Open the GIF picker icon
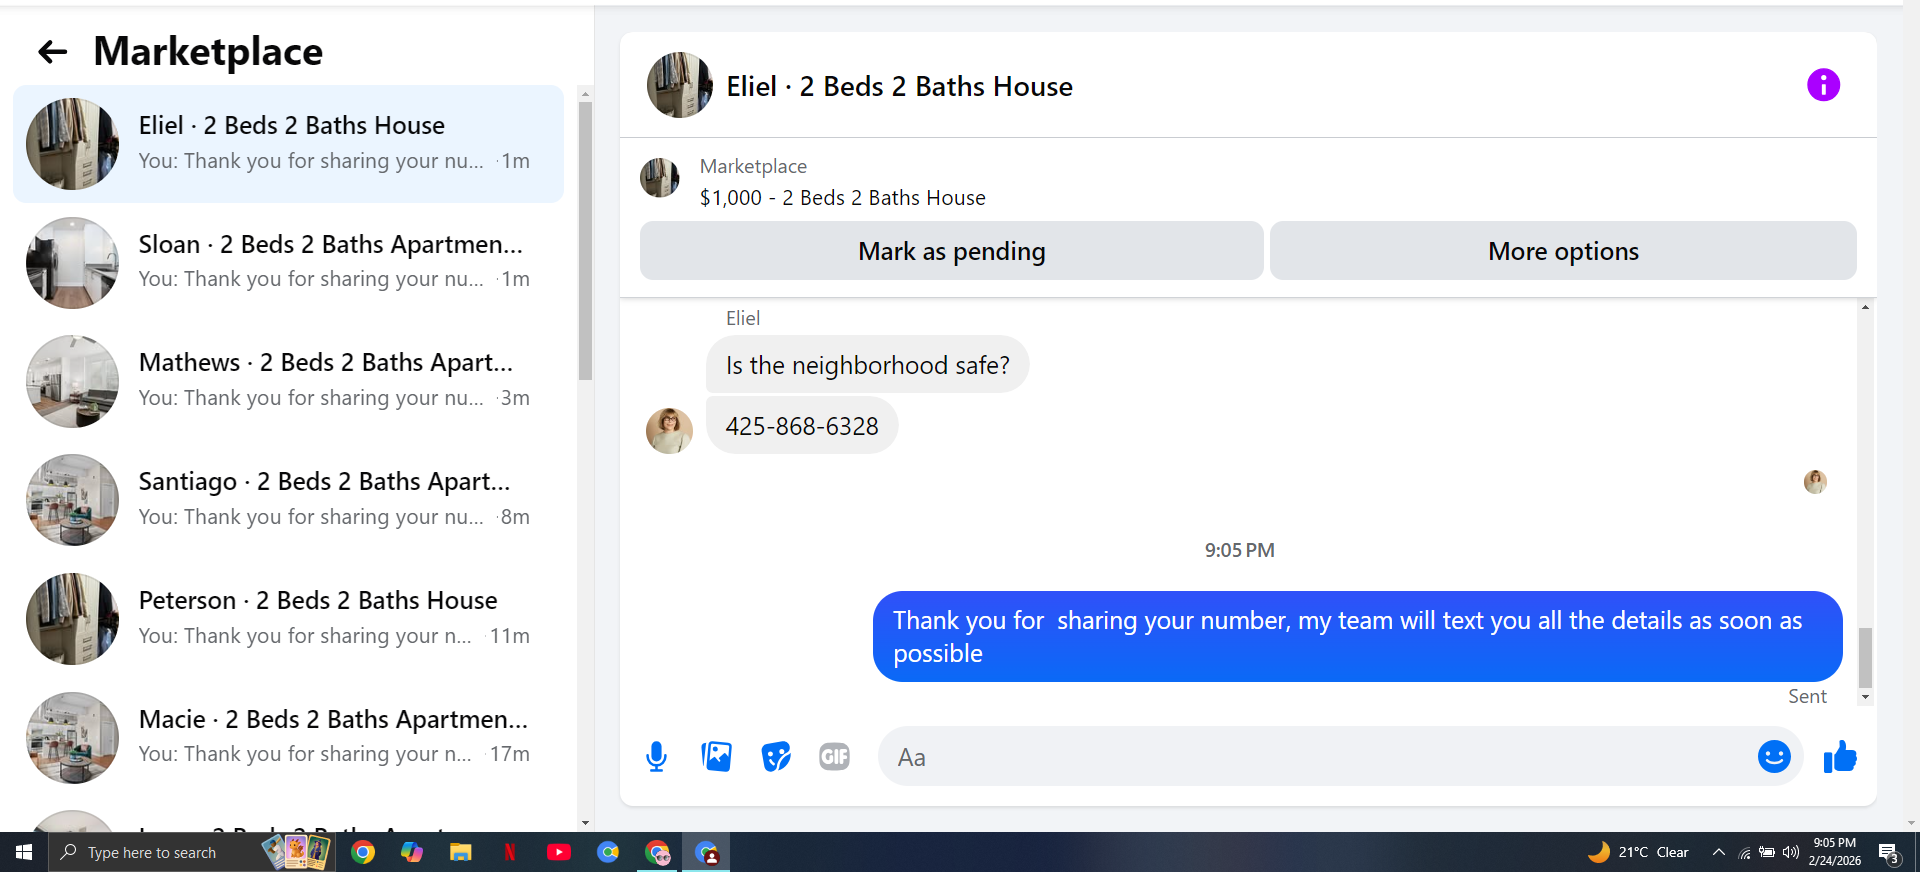This screenshot has height=872, width=1920. pyautogui.click(x=834, y=757)
